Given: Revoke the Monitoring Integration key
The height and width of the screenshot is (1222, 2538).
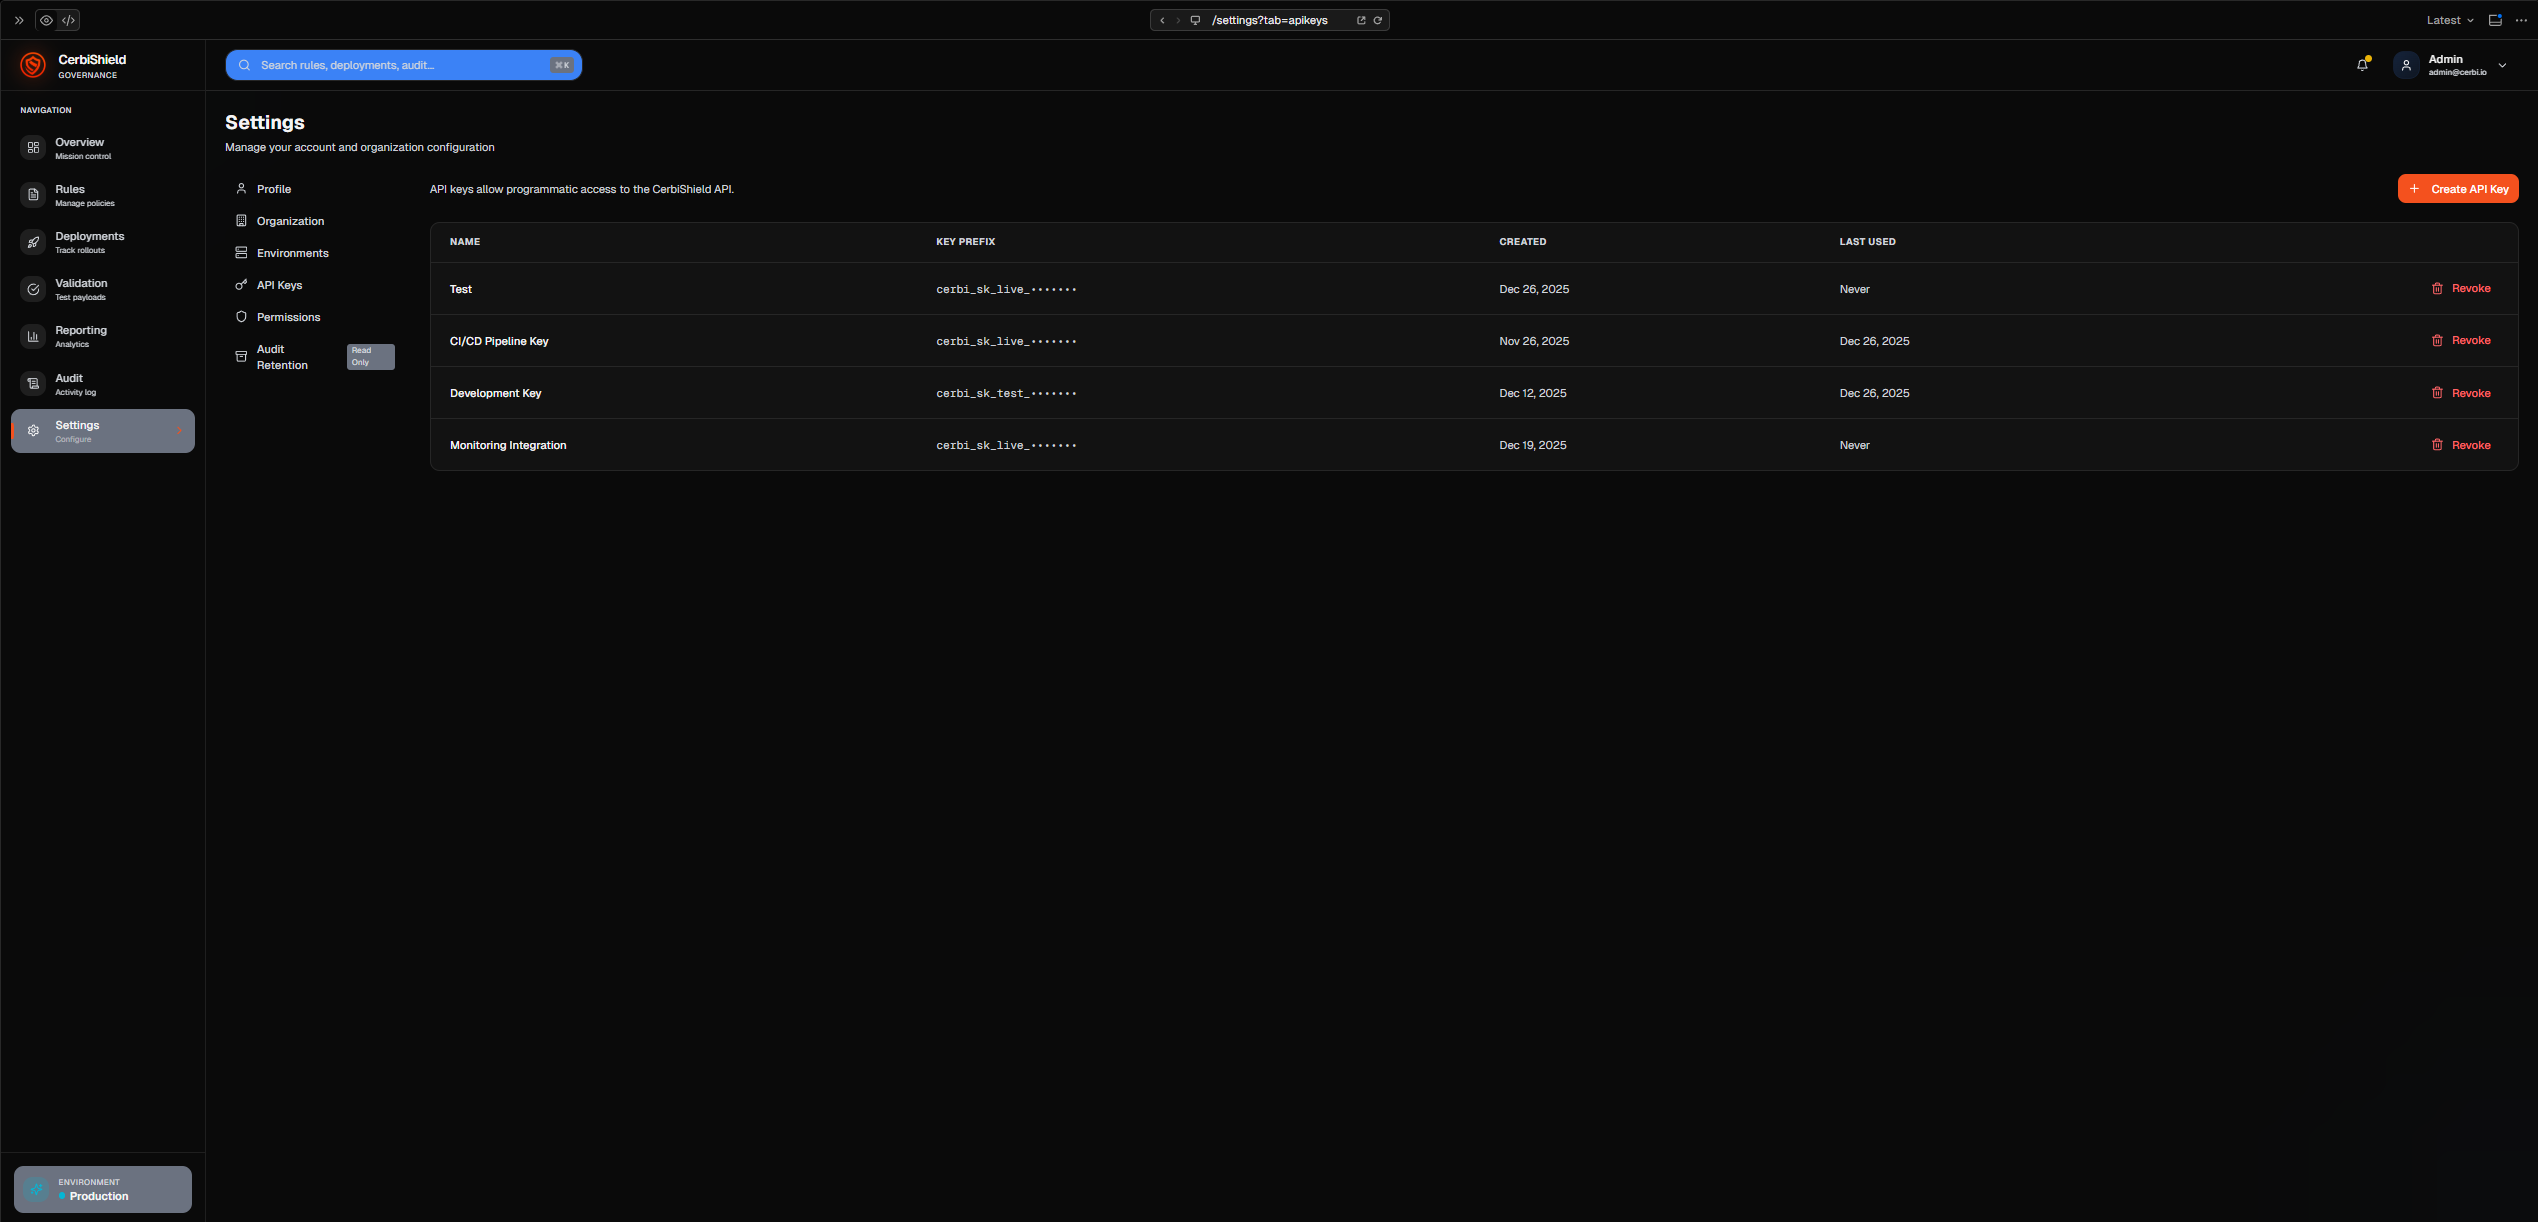Looking at the screenshot, I should 2461,445.
